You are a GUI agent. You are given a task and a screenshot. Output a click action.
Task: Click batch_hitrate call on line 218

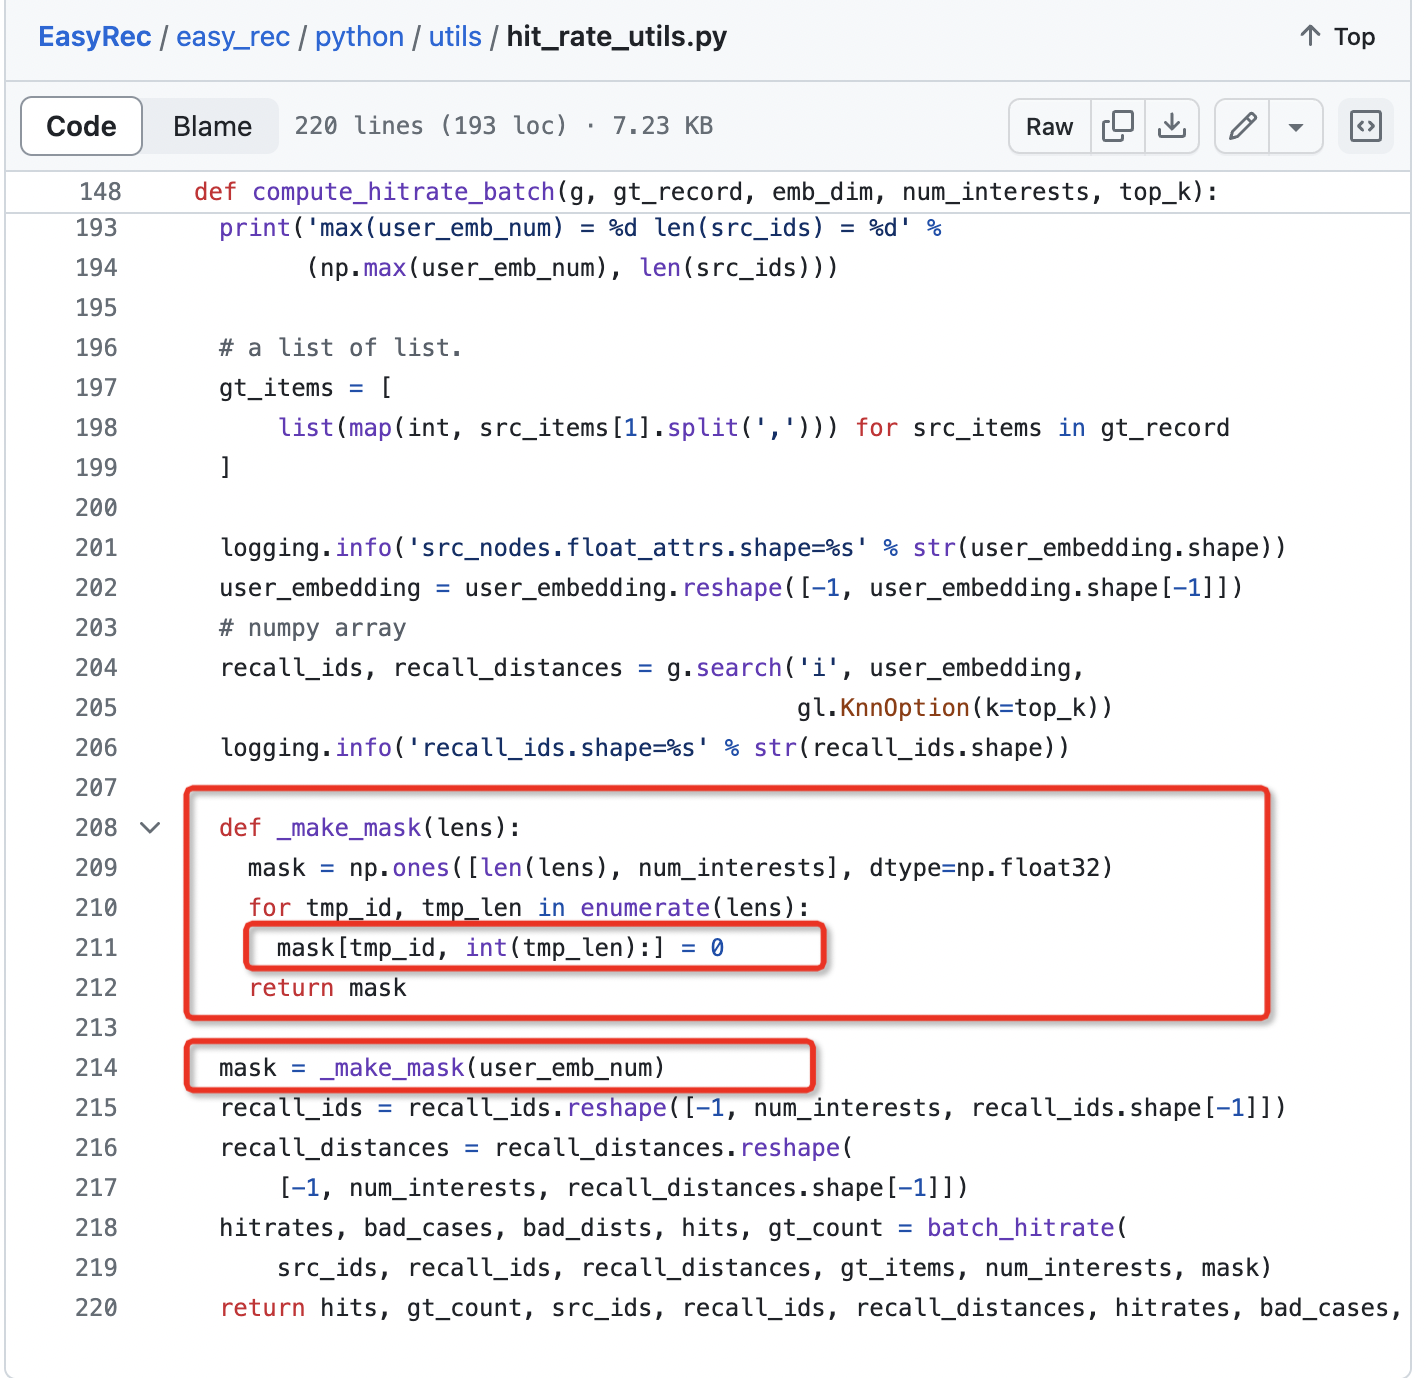click(1020, 1228)
